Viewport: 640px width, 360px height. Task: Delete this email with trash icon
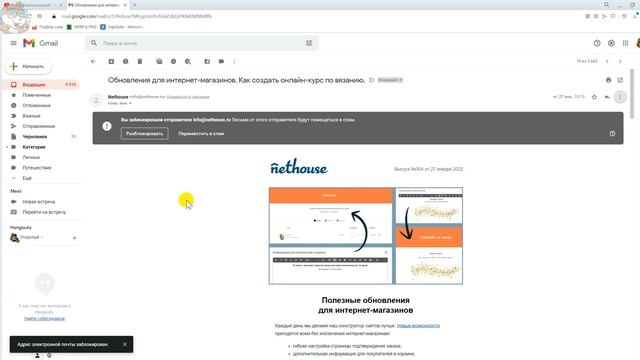point(140,61)
